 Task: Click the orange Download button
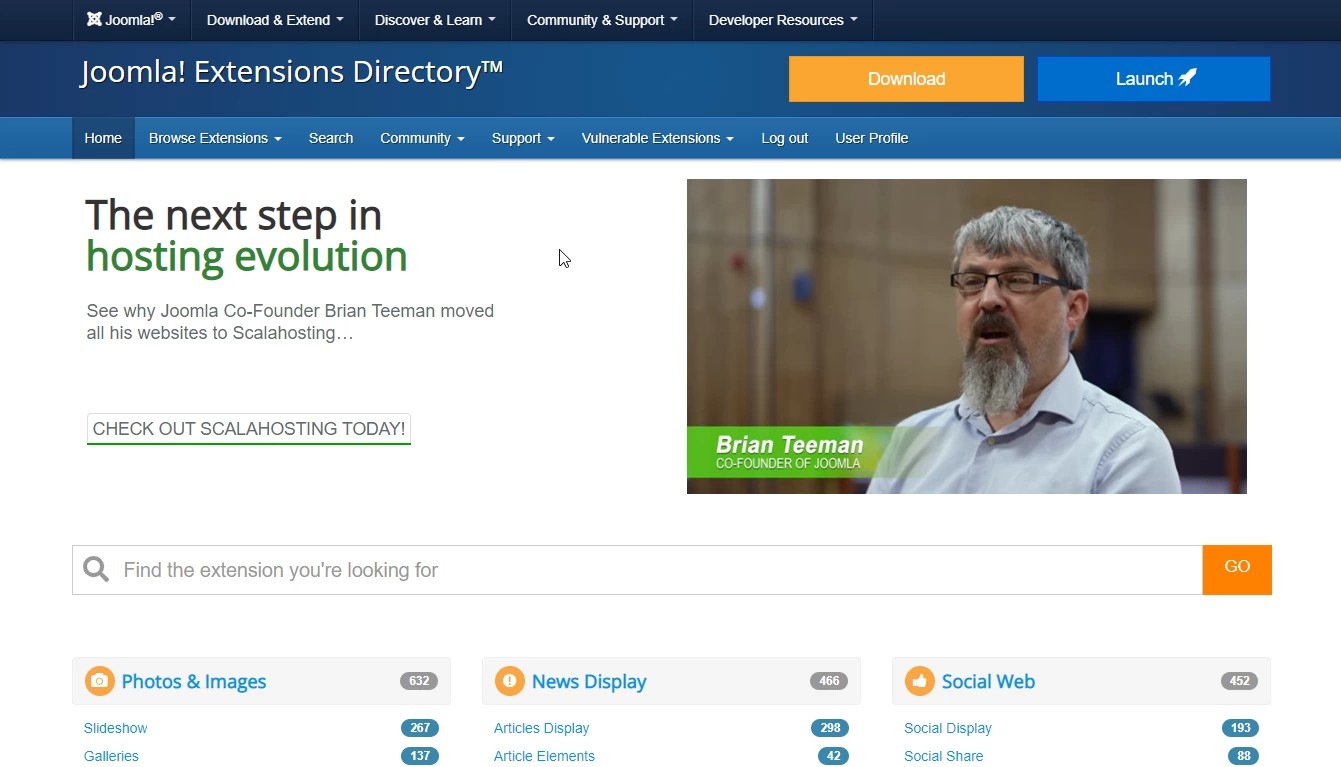click(x=906, y=79)
